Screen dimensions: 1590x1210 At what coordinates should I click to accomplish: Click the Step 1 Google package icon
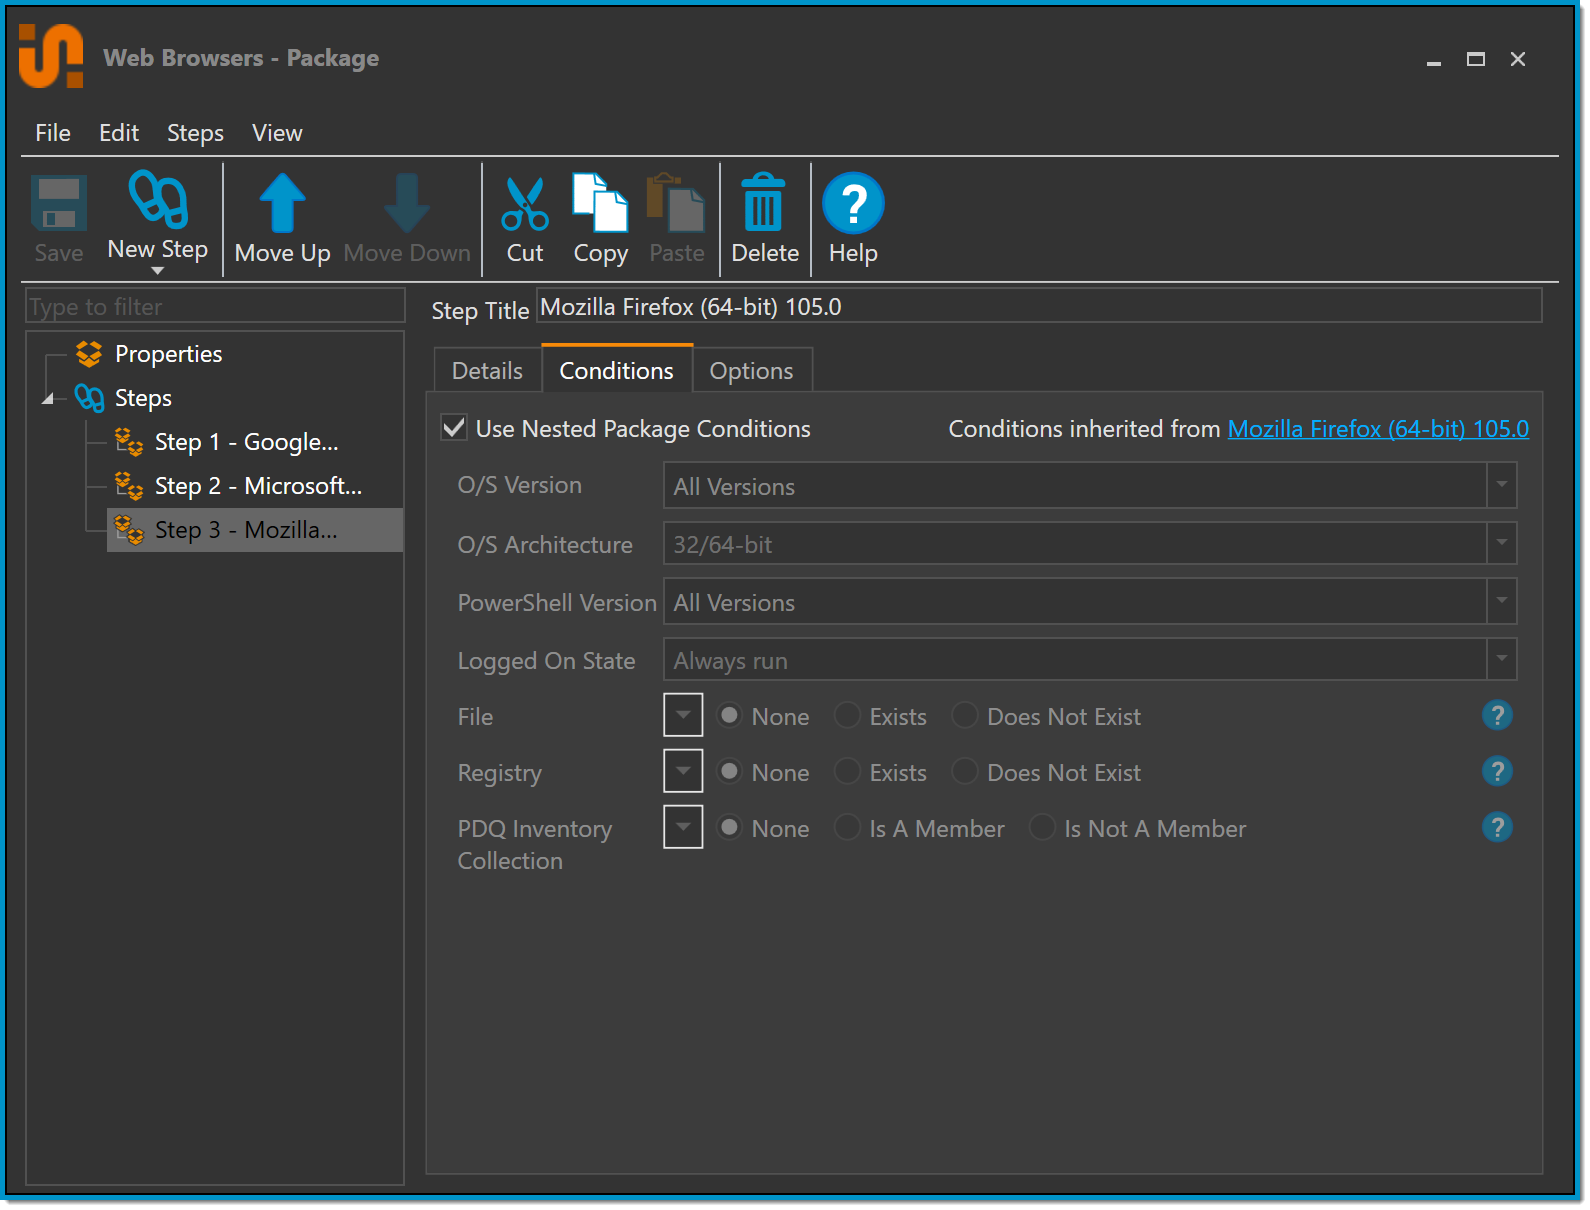point(129,442)
